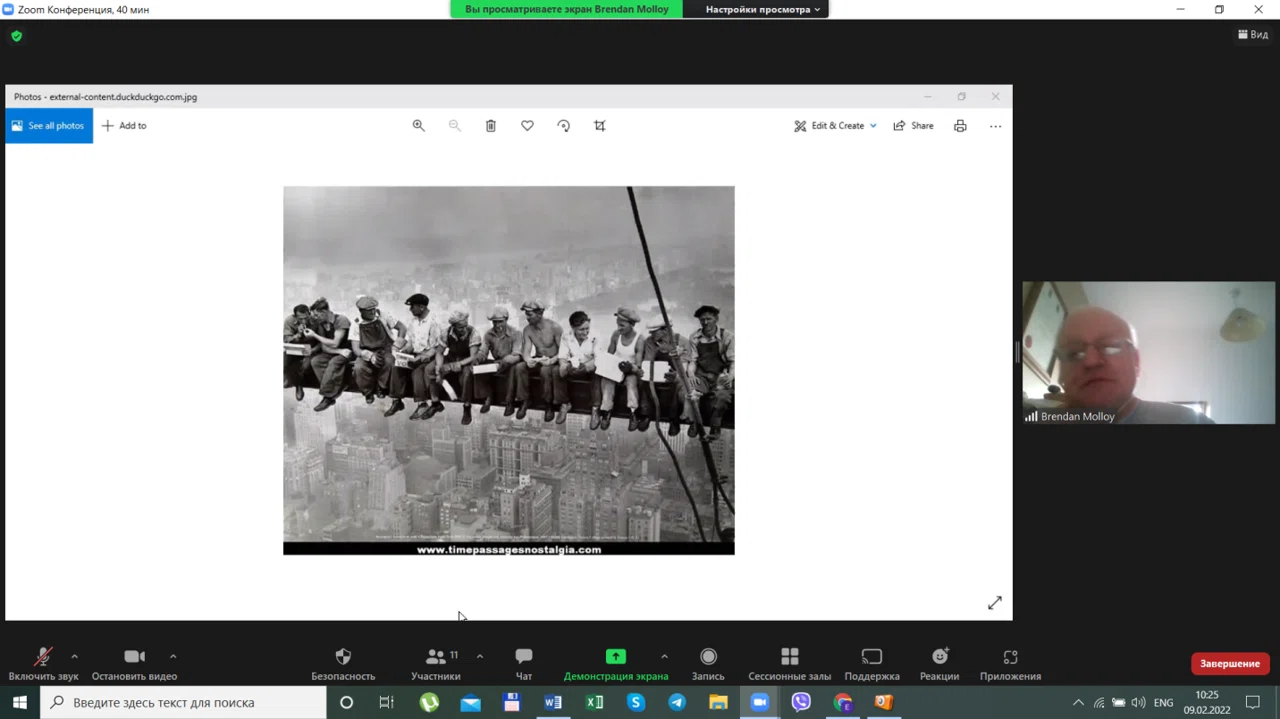Open Telegram from taskbar
Screen dimensions: 1280x719
click(x=677, y=702)
